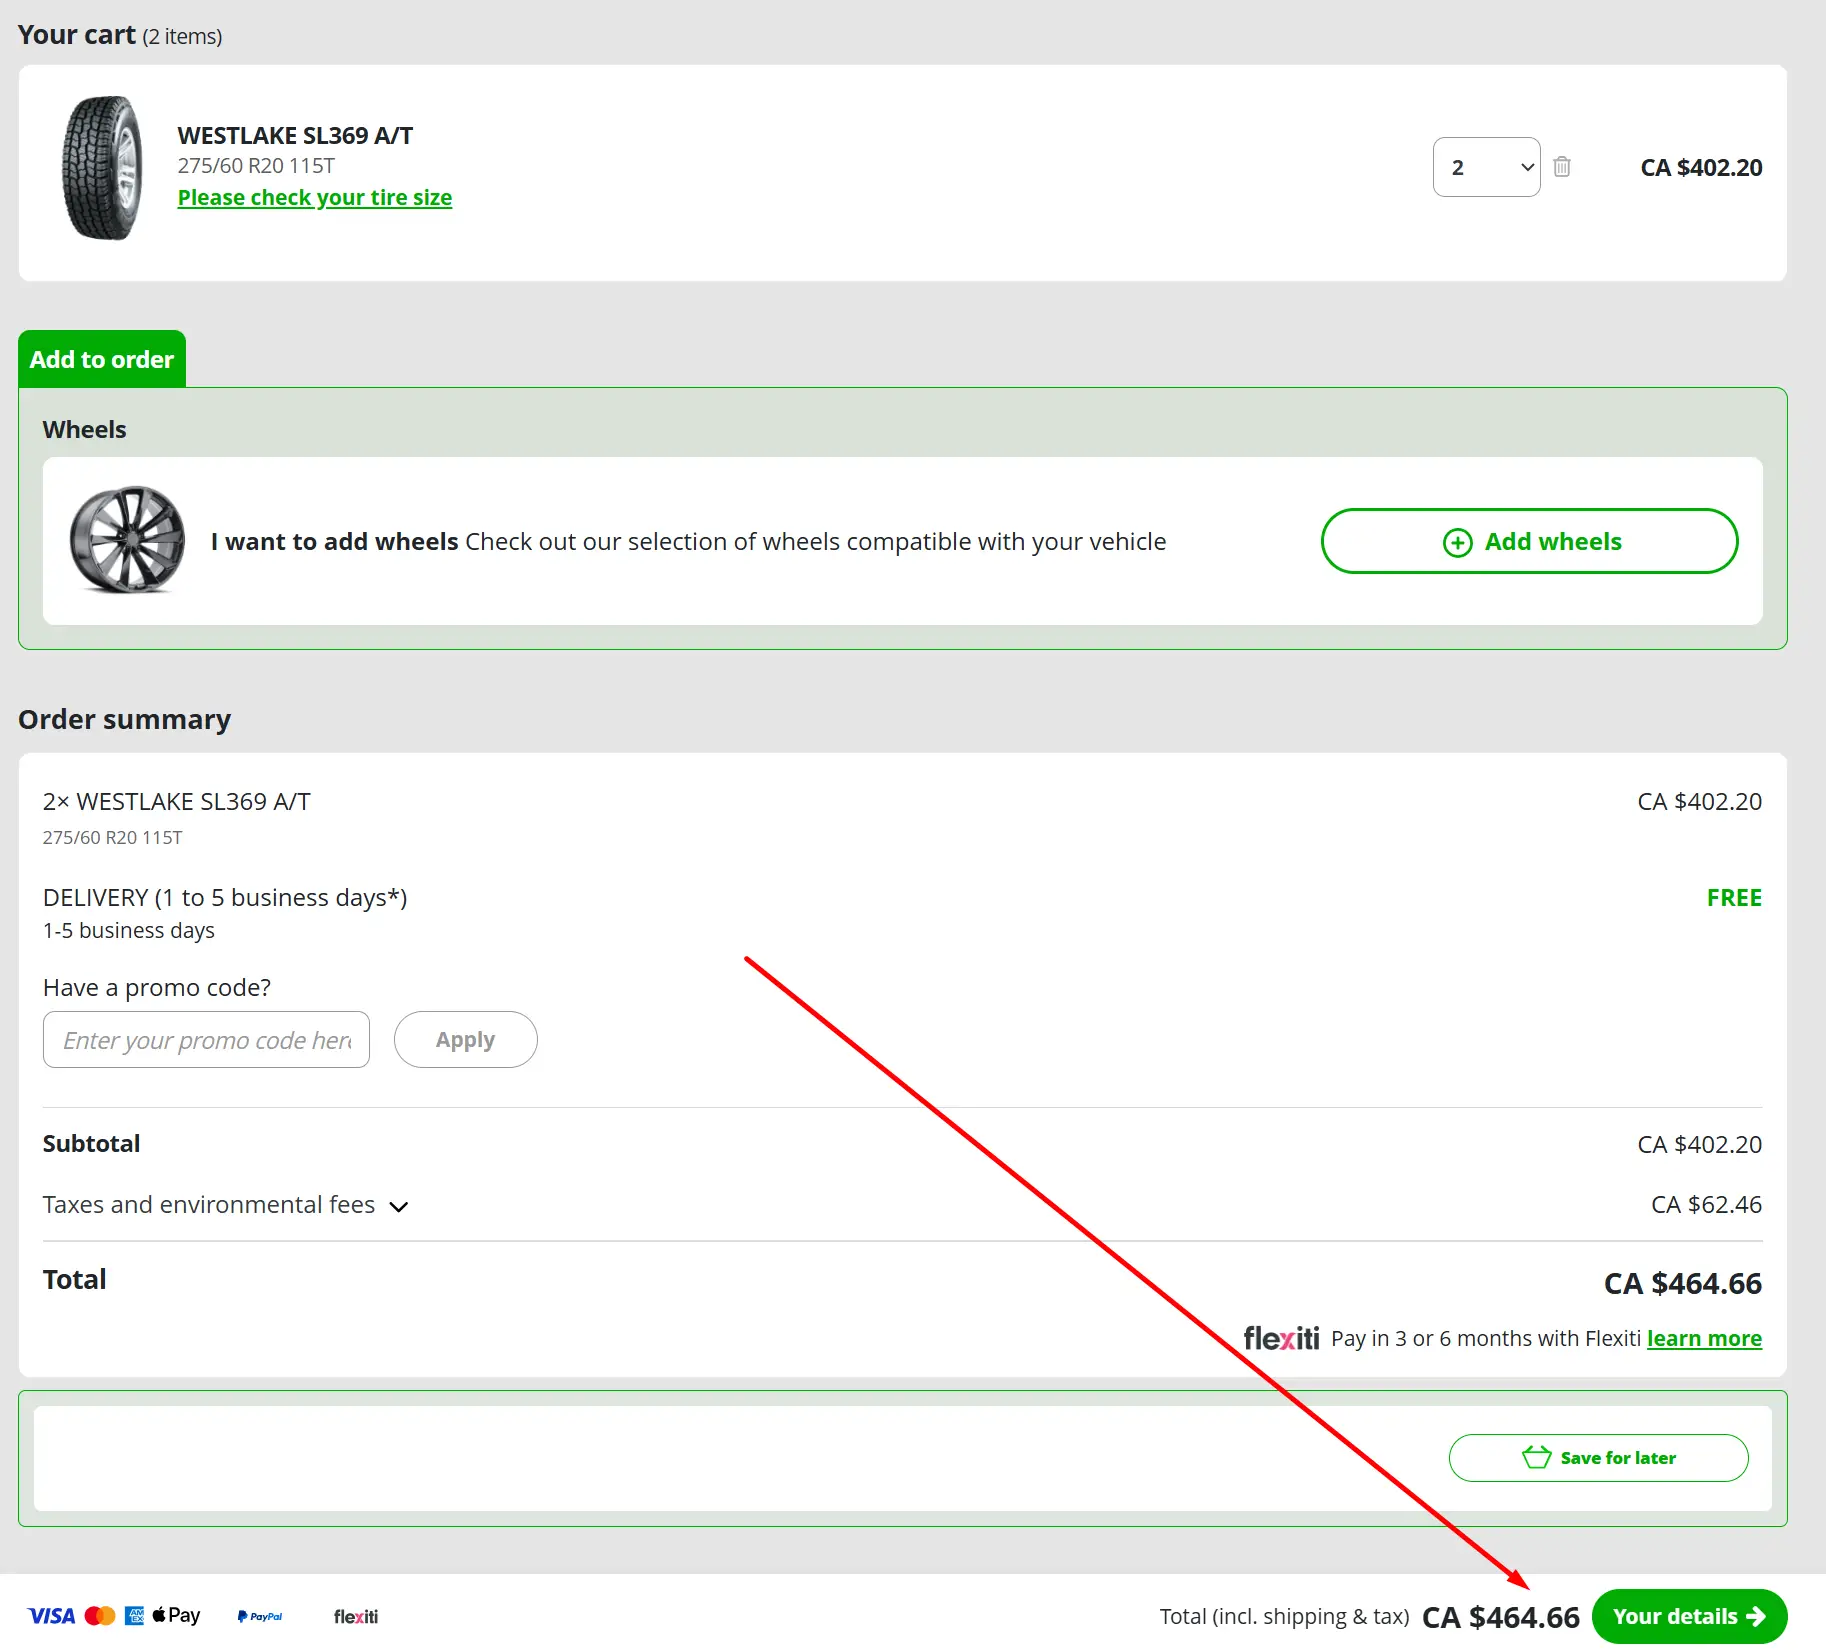Click the American Express payment icon
1826x1650 pixels.
[134, 1616]
